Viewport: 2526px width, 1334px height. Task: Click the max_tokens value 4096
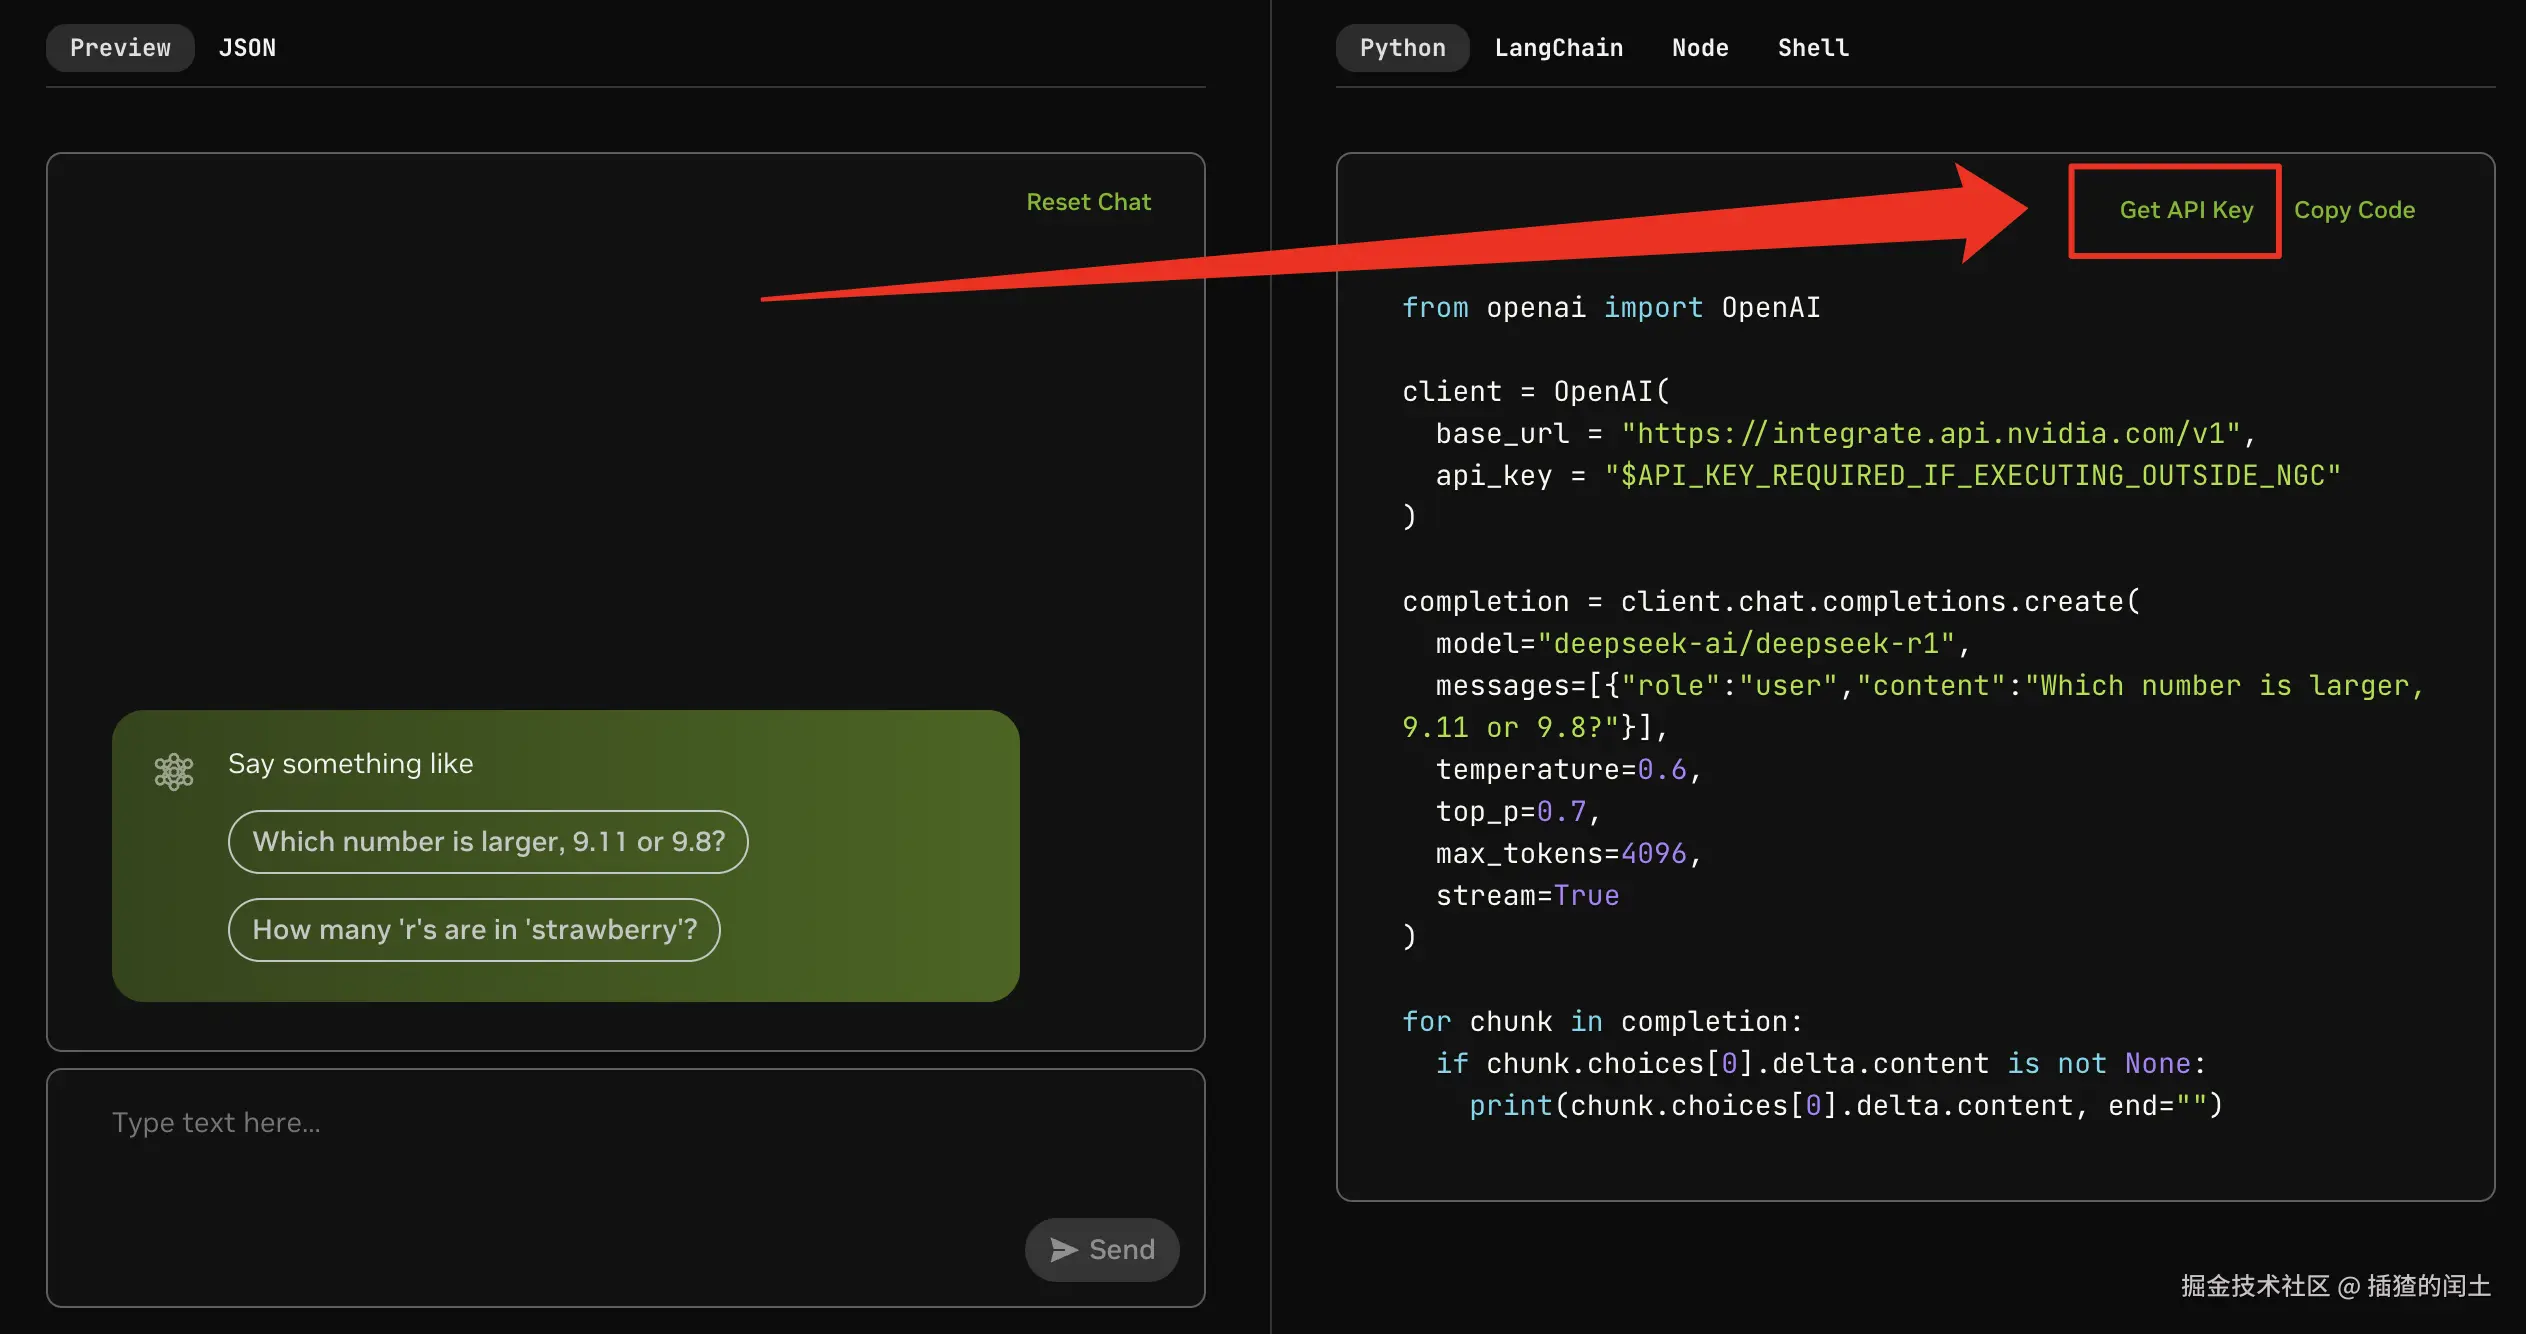coord(1654,854)
